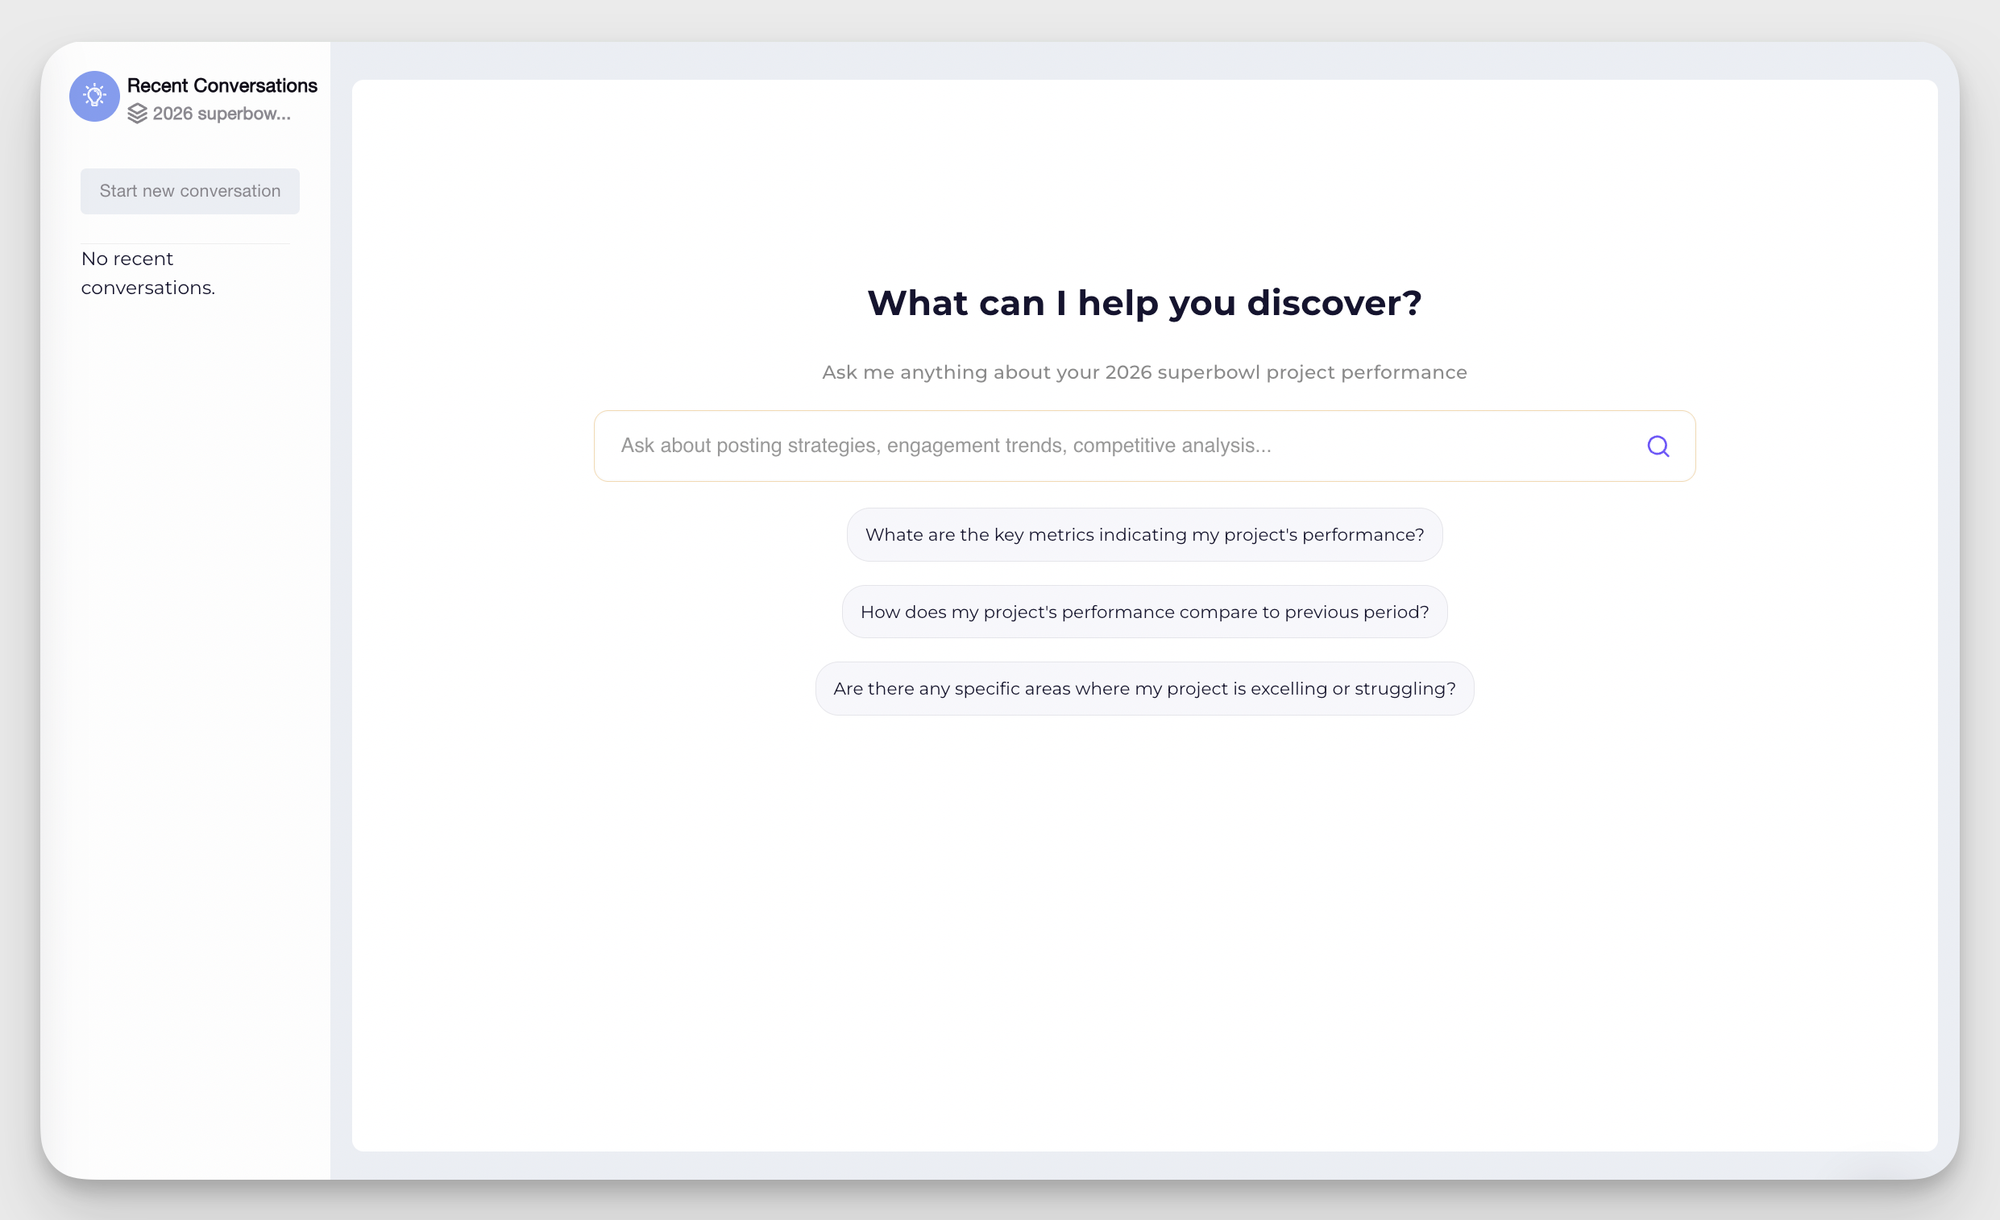Click the No recent conversations text
The width and height of the screenshot is (2000, 1220).
[x=148, y=273]
